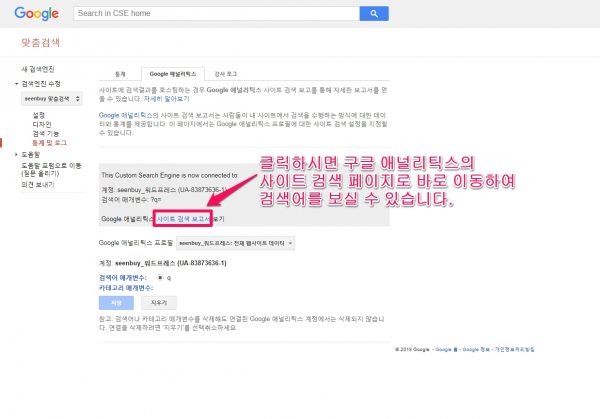Switch to the 감사 로그 tab
The height and width of the screenshot is (419, 600).
coord(226,74)
